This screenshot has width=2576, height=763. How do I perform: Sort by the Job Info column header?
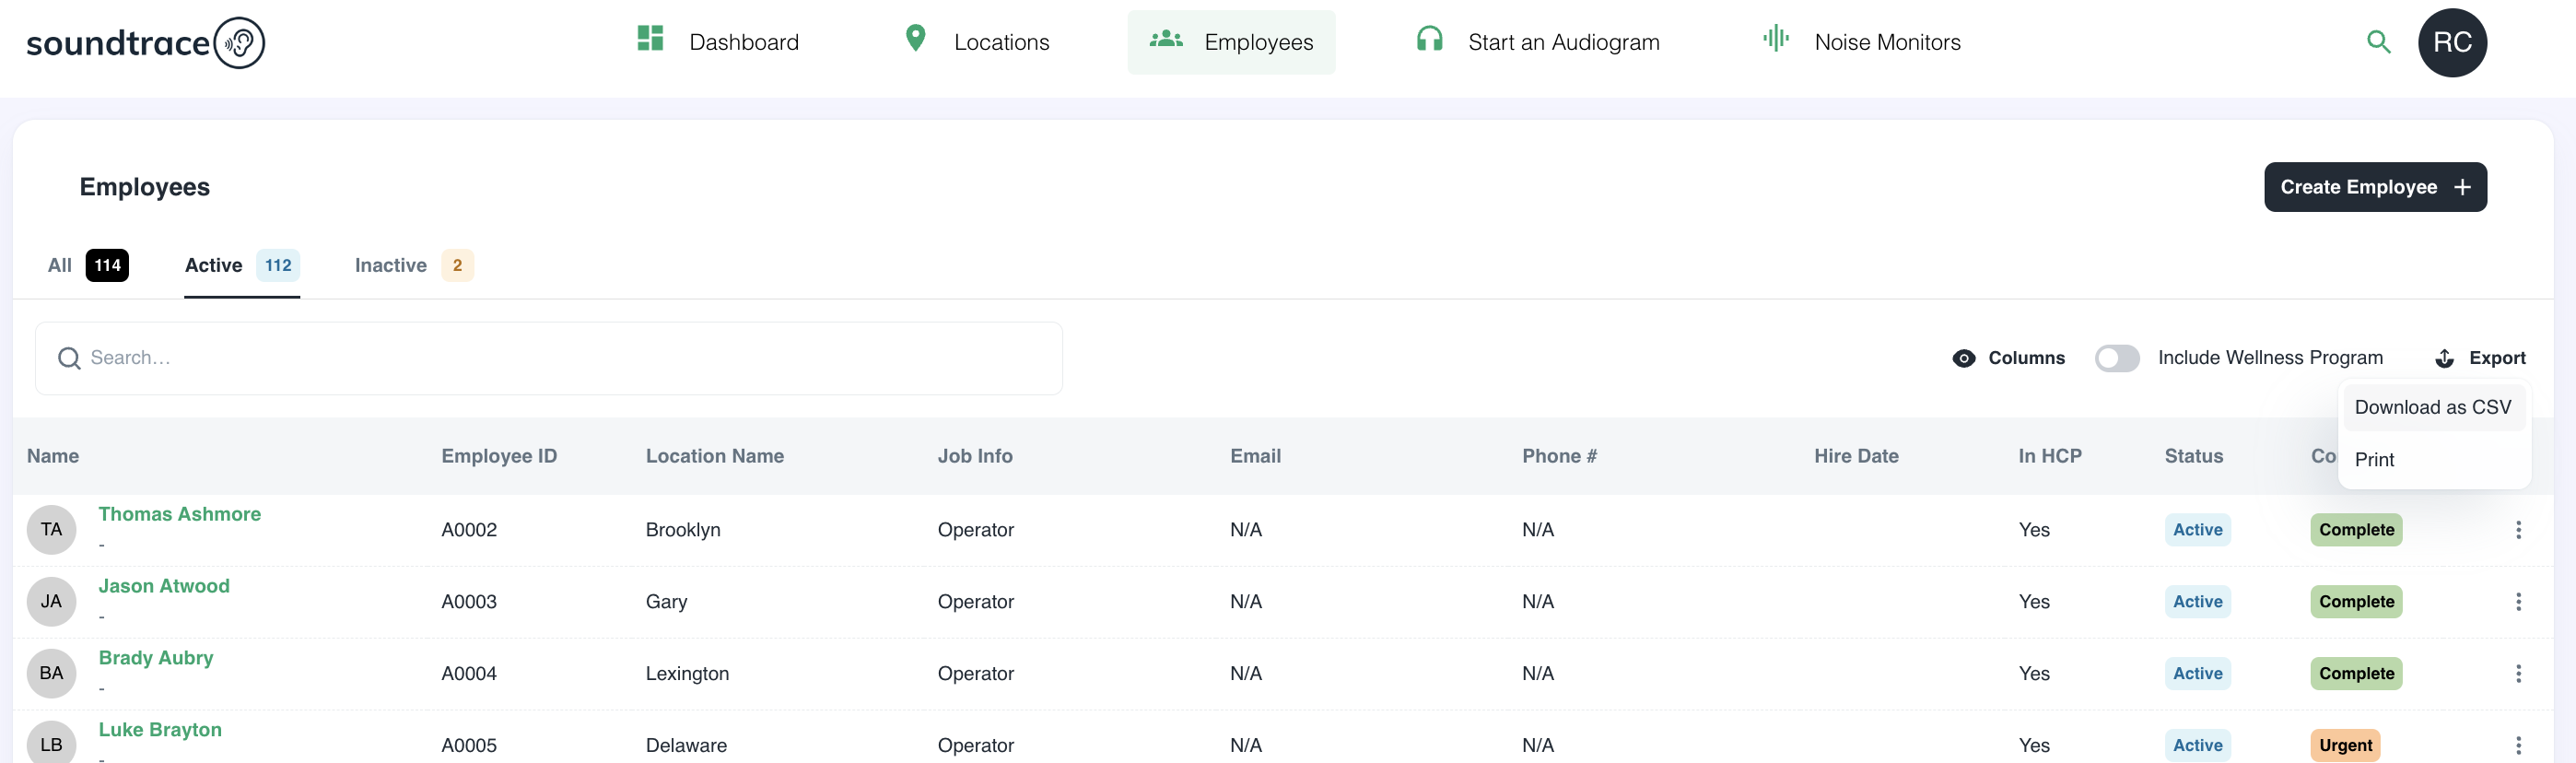point(975,456)
